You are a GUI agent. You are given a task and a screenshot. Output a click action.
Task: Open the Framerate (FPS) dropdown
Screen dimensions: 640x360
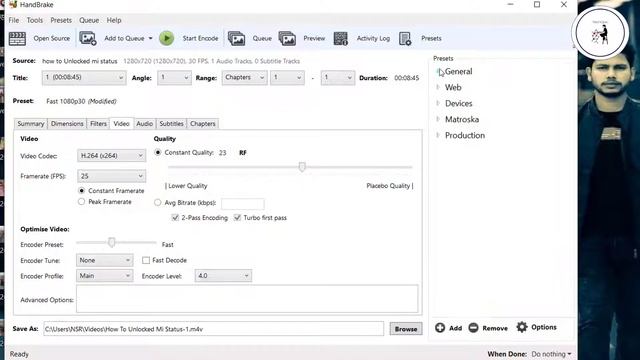(x=111, y=176)
